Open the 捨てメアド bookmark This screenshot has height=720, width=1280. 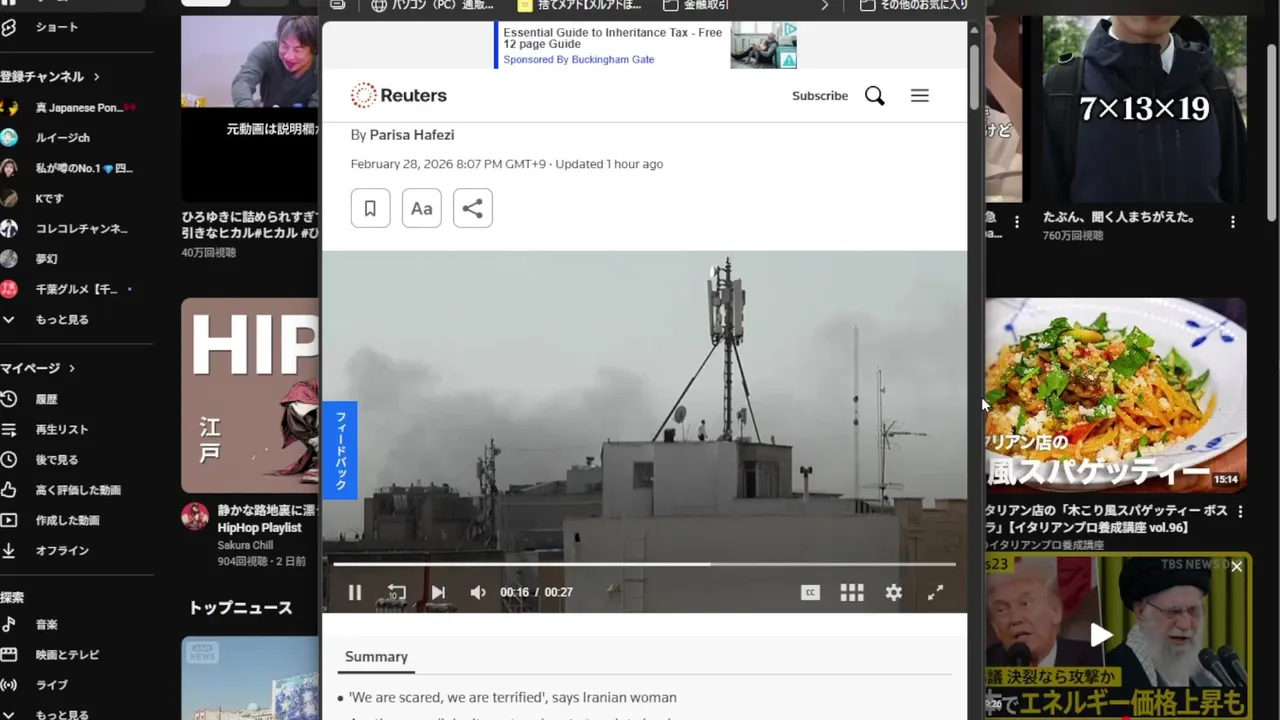point(579,5)
